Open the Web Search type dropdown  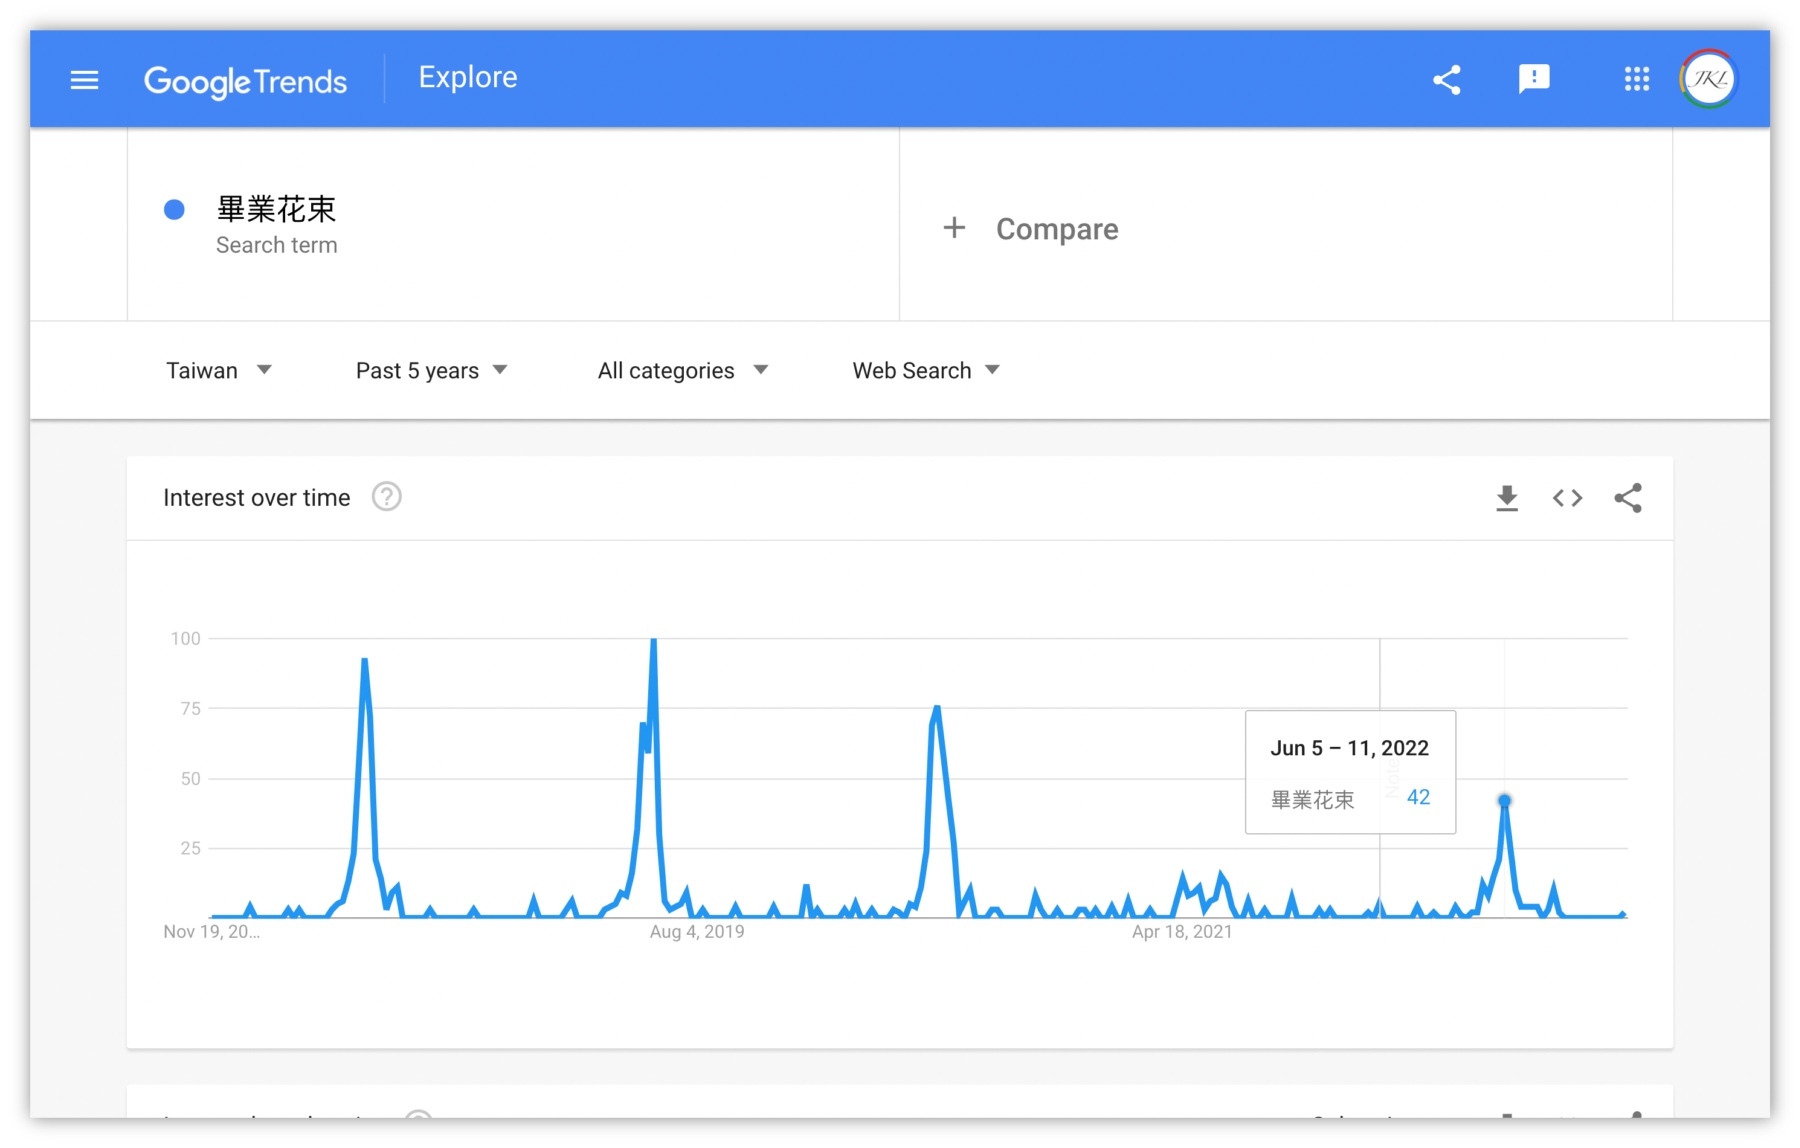tap(925, 371)
